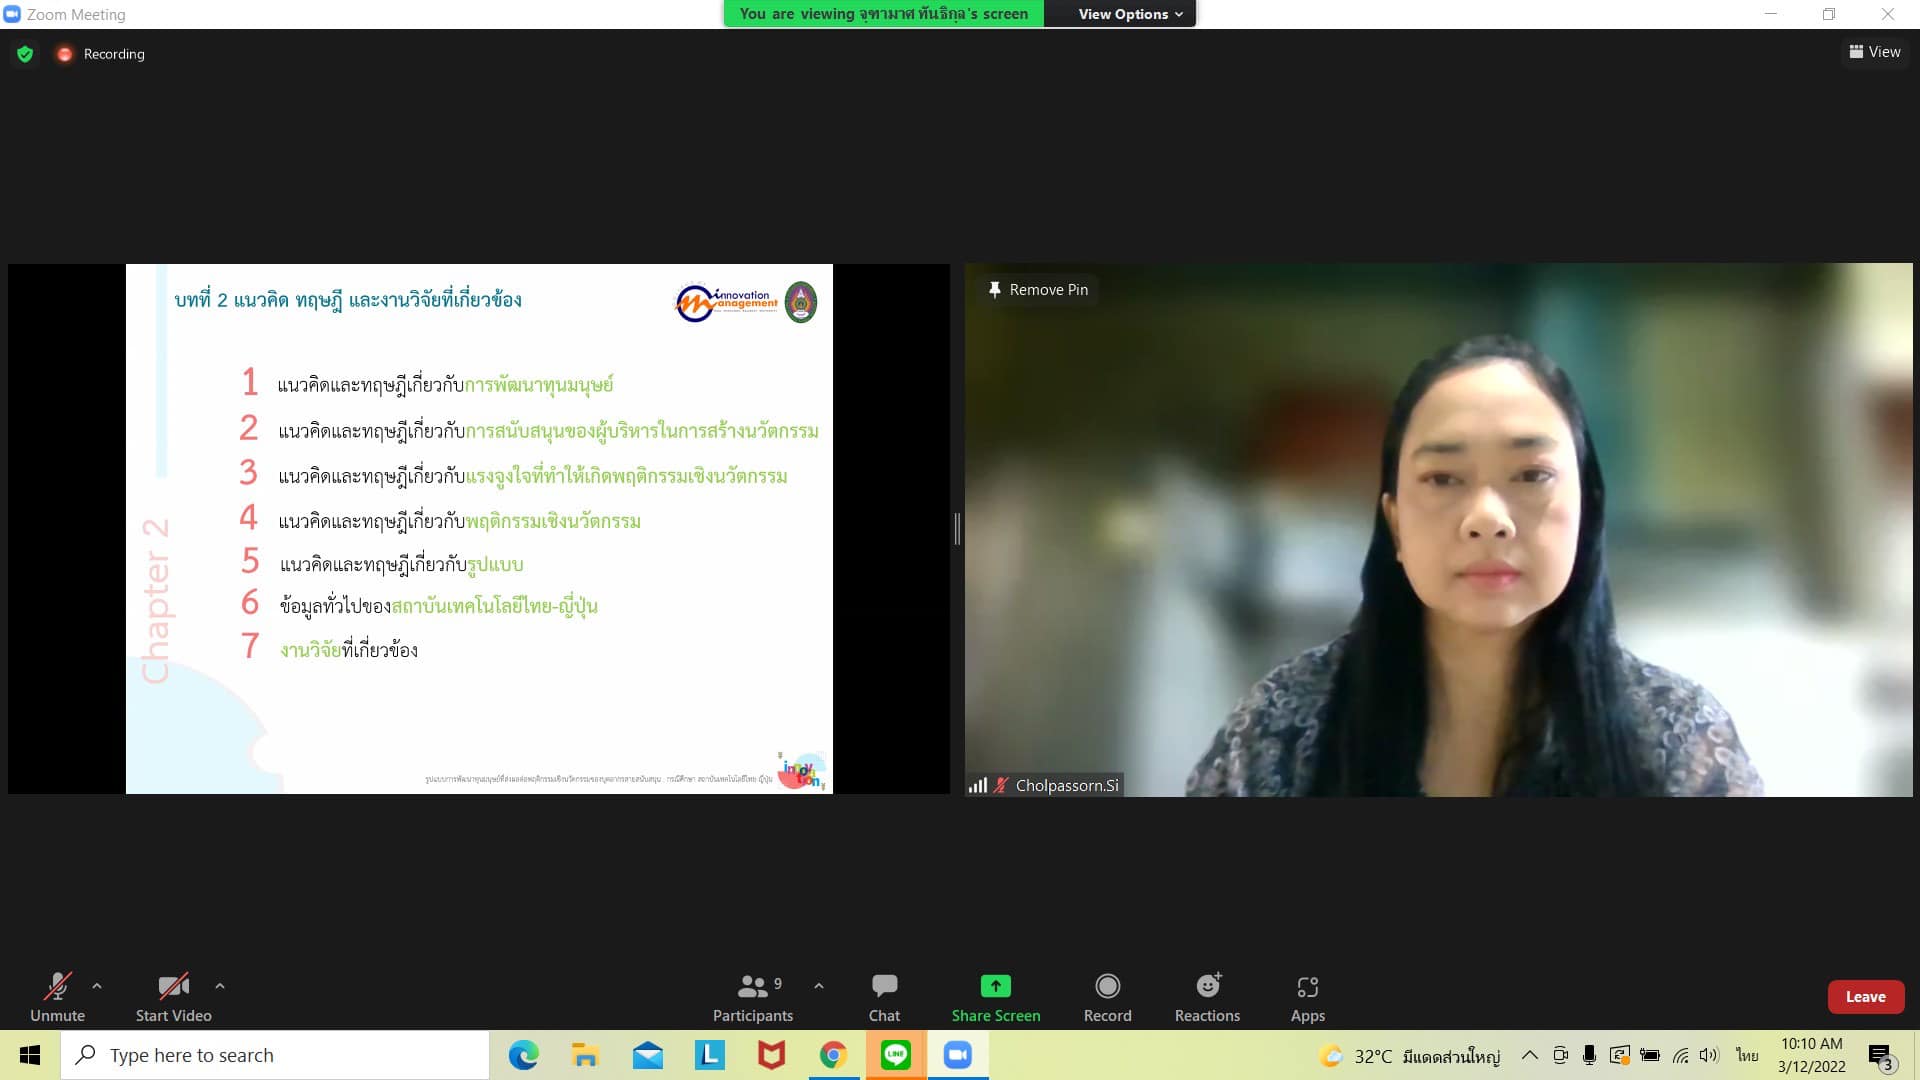Image resolution: width=1920 pixels, height=1080 pixels.
Task: Open the Chat panel icon
Action: (884, 987)
